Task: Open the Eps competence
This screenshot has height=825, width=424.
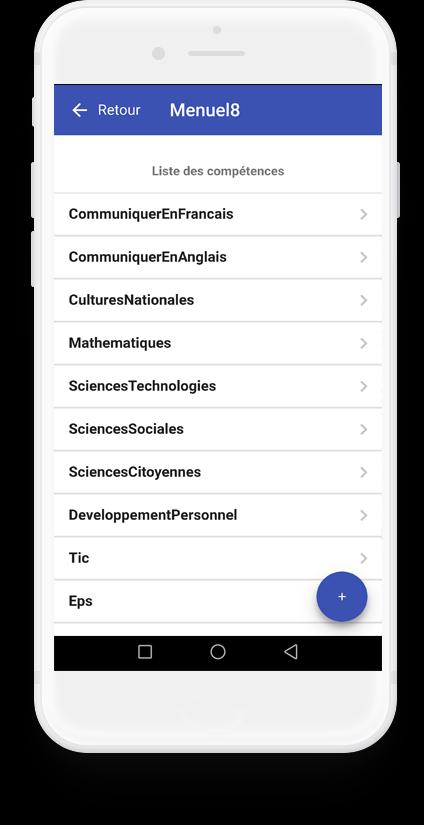Action: click(218, 601)
